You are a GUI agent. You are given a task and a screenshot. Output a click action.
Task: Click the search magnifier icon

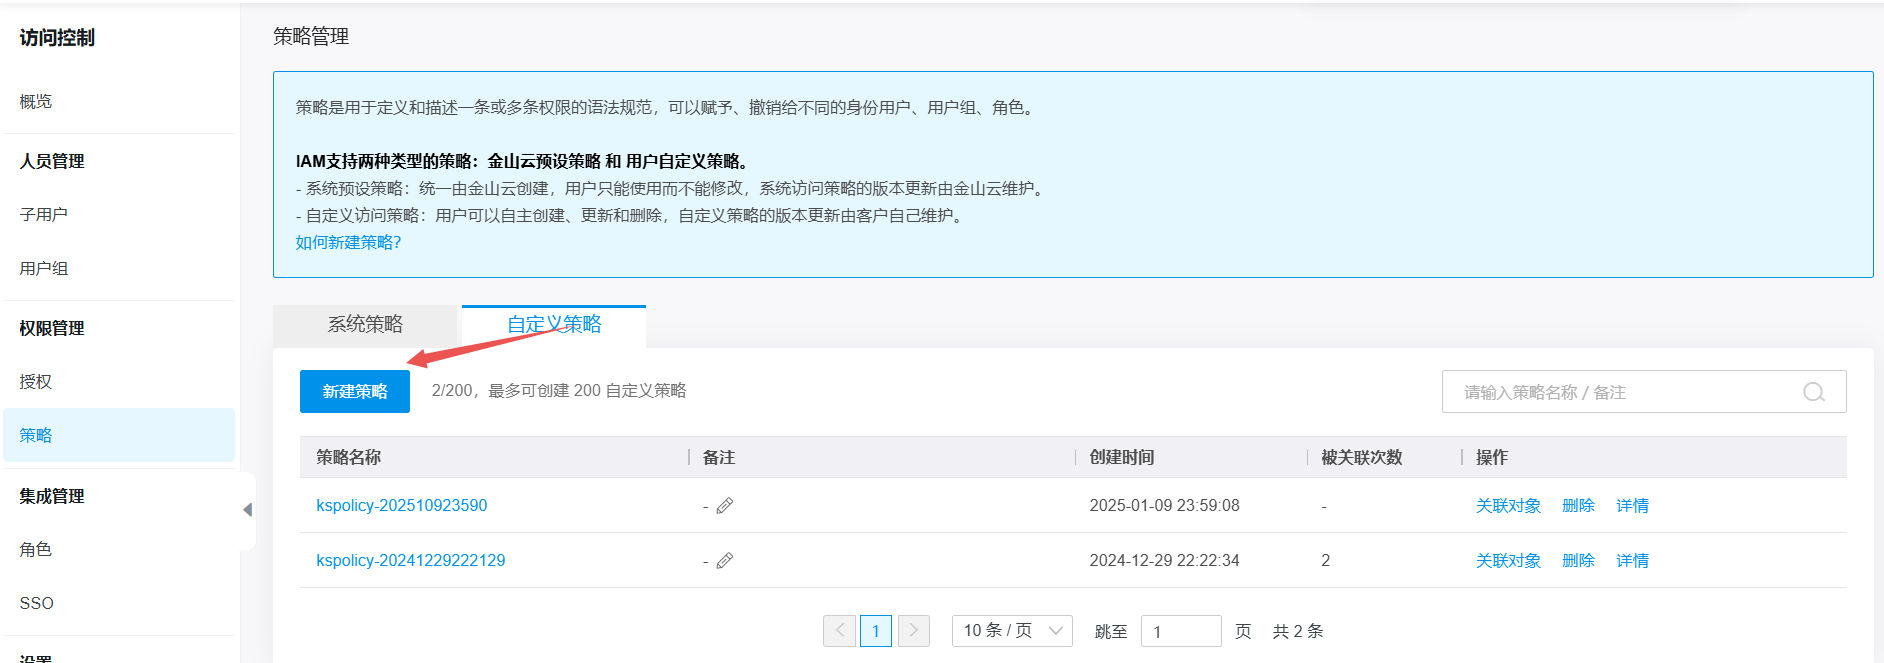pyautogui.click(x=1813, y=392)
